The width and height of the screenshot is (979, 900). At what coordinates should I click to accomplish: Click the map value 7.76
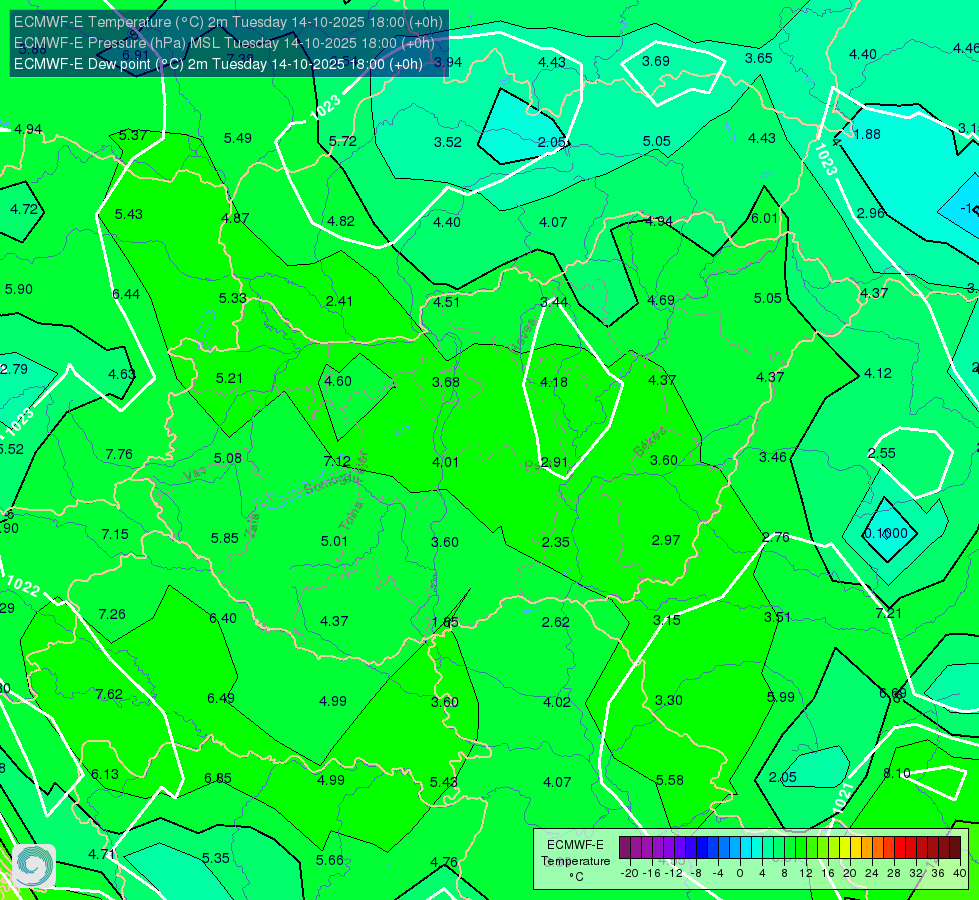(119, 454)
